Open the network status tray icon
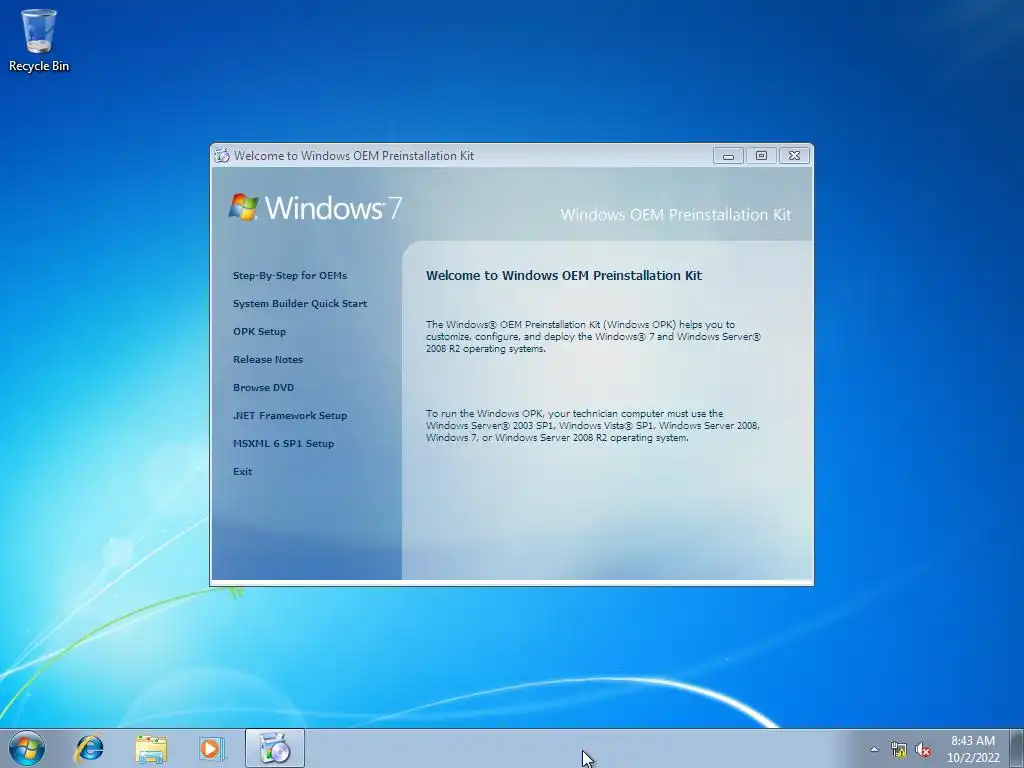 (x=899, y=750)
